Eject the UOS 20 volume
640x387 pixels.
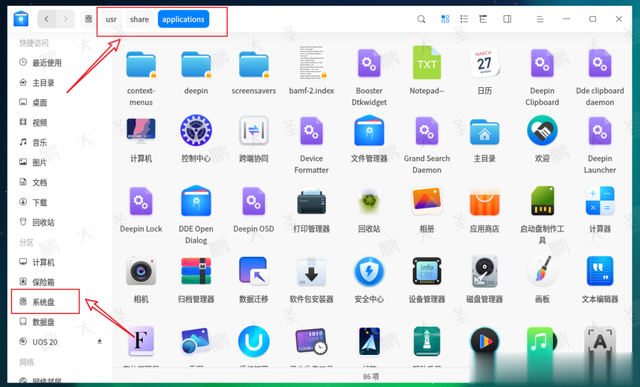(99, 341)
